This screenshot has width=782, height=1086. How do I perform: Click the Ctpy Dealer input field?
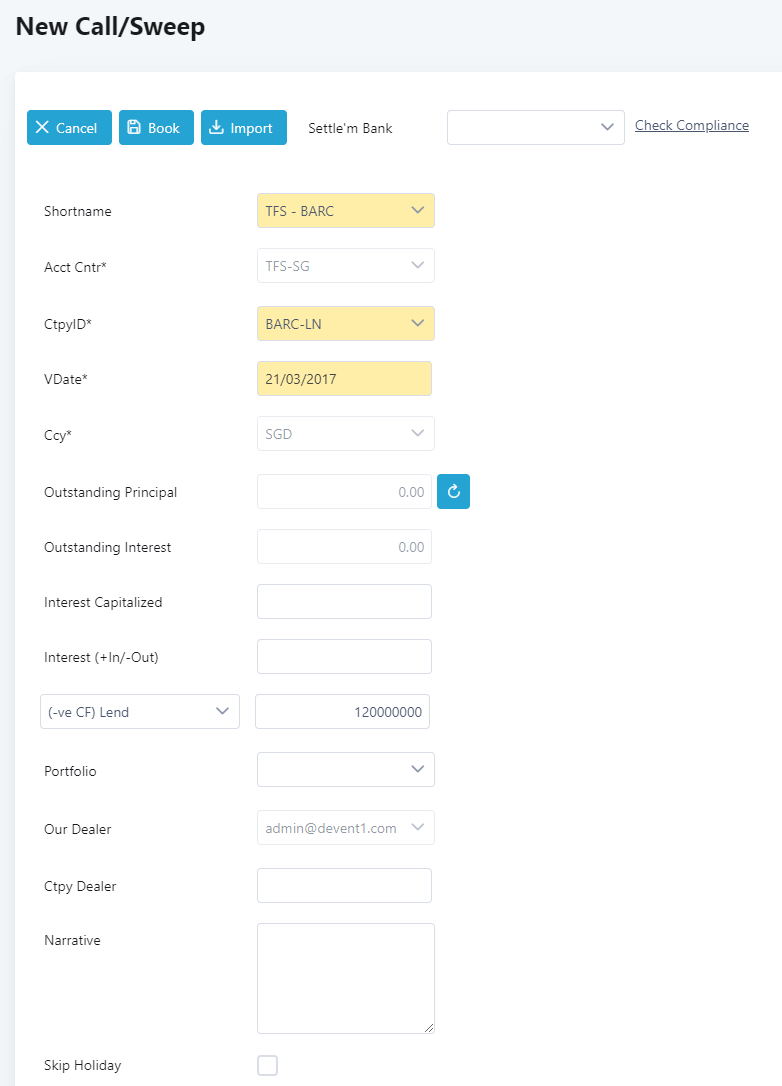(x=344, y=886)
